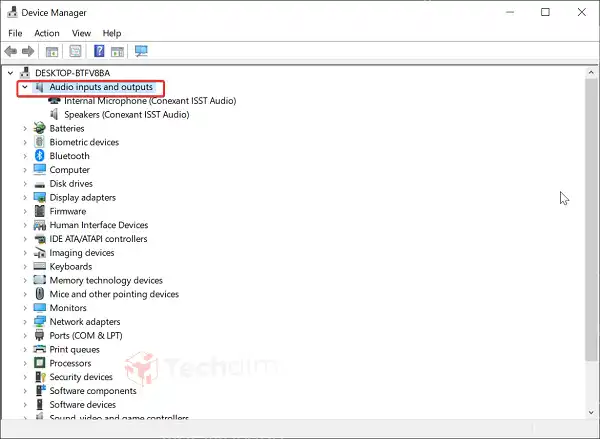
Task: Expand Software devices chevron
Action: 25,405
